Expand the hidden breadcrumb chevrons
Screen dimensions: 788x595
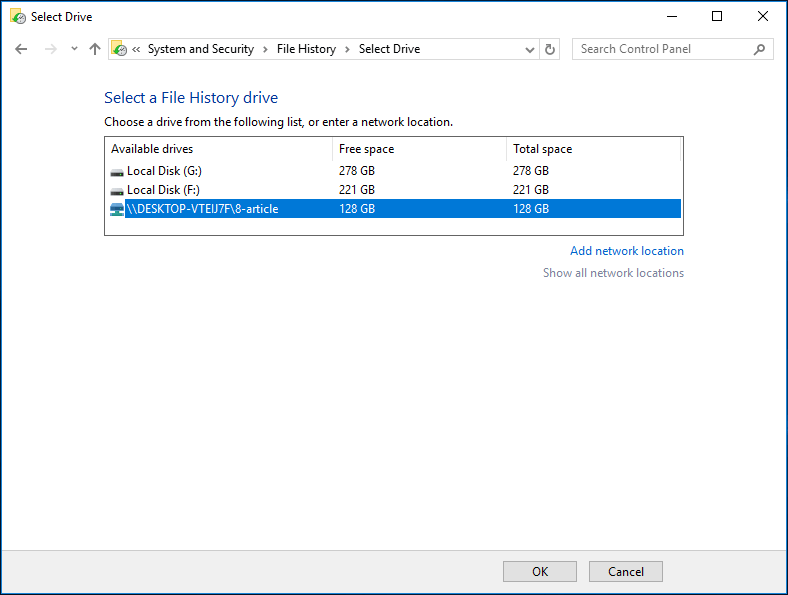pyautogui.click(x=136, y=49)
